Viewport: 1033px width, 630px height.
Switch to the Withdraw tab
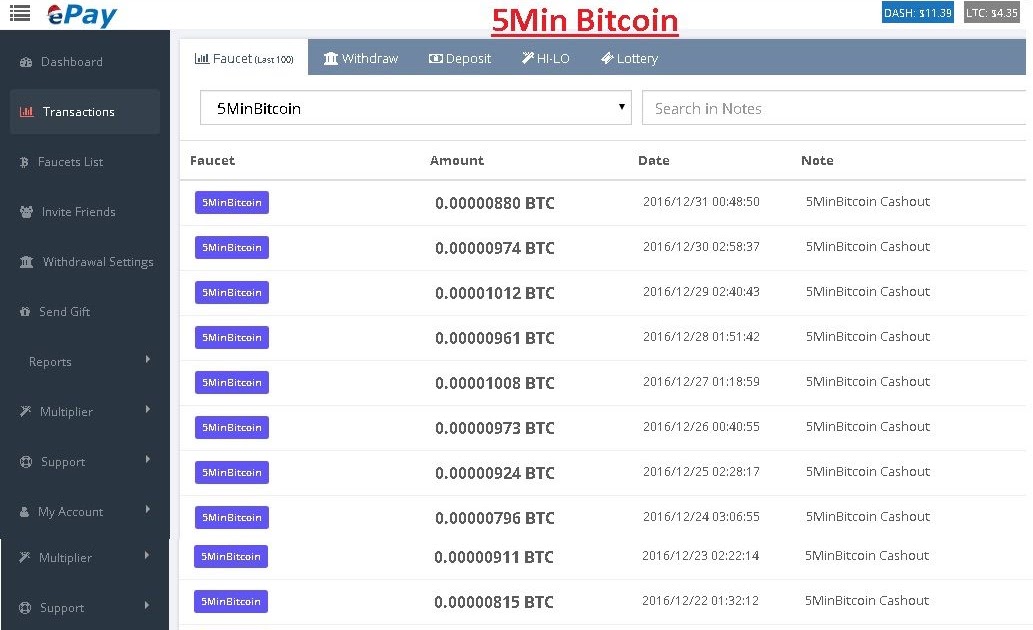[x=360, y=58]
